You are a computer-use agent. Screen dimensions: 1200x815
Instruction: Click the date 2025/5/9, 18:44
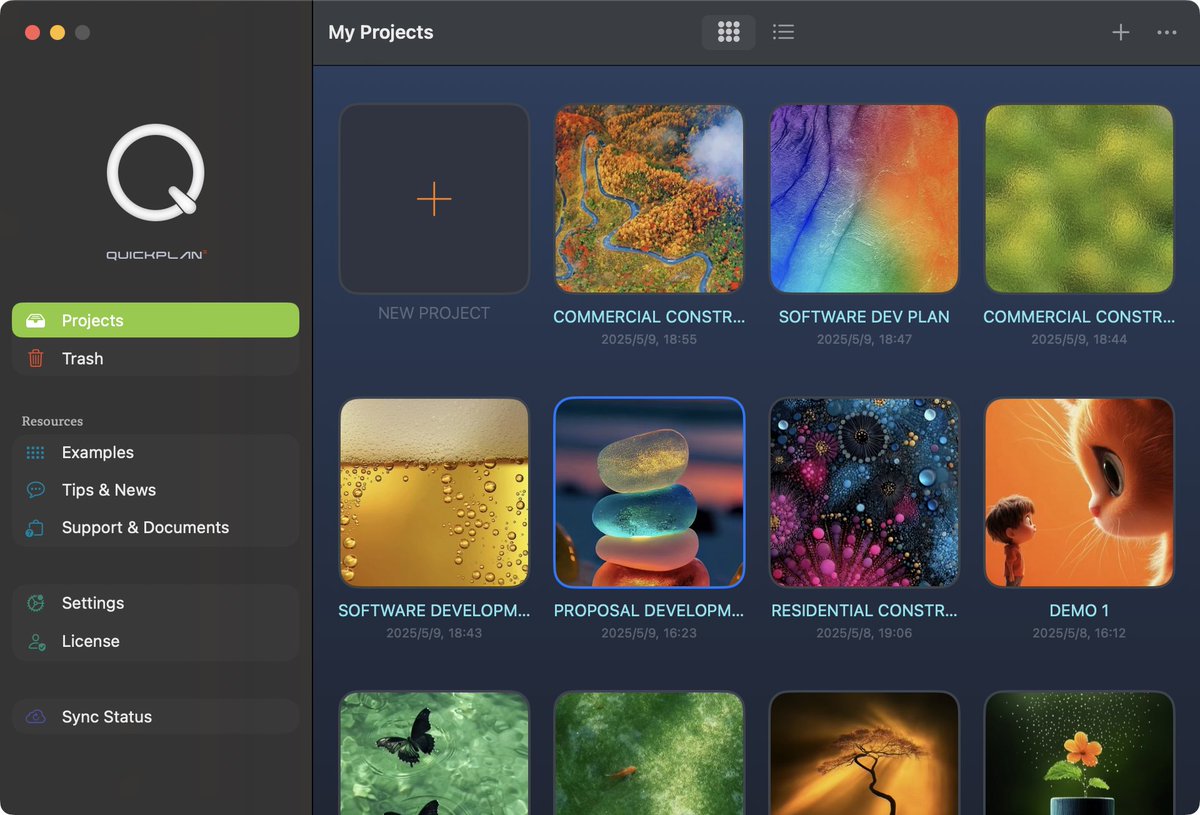pyautogui.click(x=1079, y=340)
